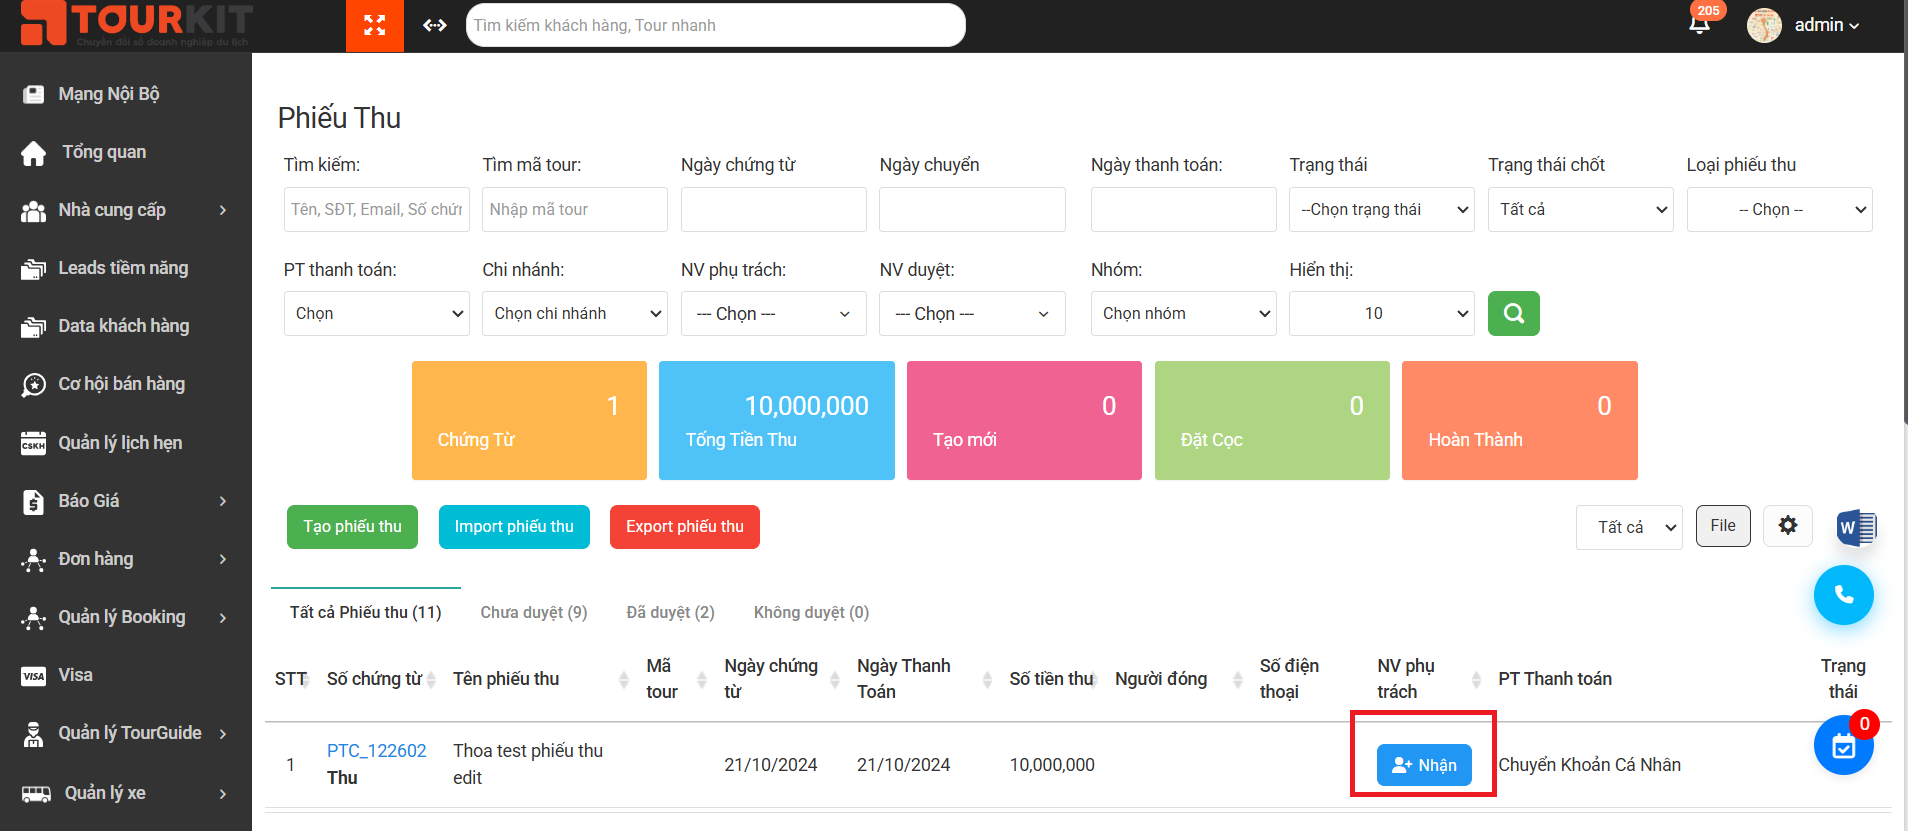Screen dimensions: 1908x831
Task: Click the Hoàn Thành salmon card
Action: pyautogui.click(x=1520, y=420)
